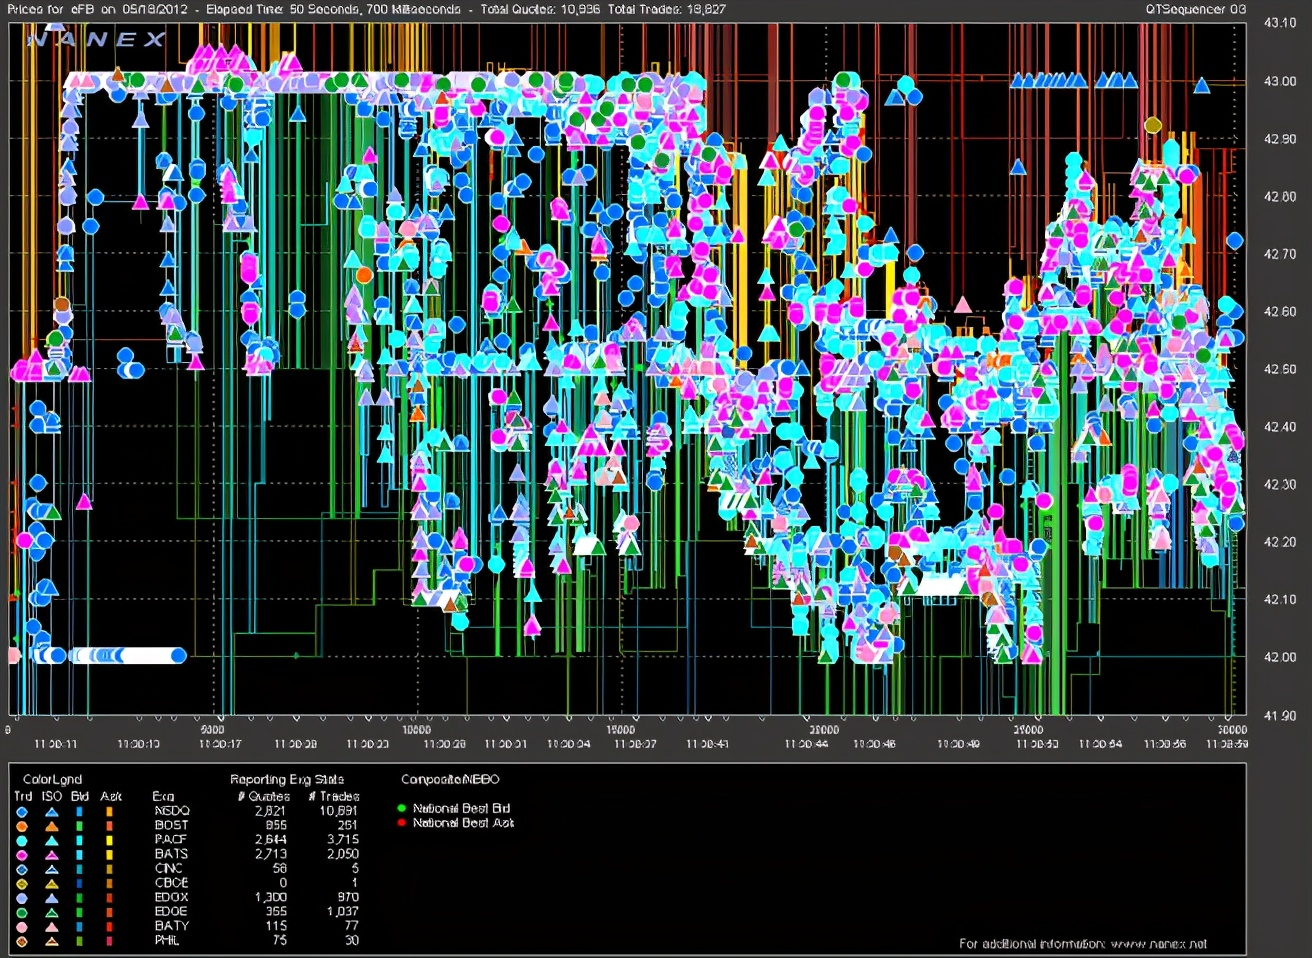Click the BOST ISO triangle legend icon

point(51,826)
